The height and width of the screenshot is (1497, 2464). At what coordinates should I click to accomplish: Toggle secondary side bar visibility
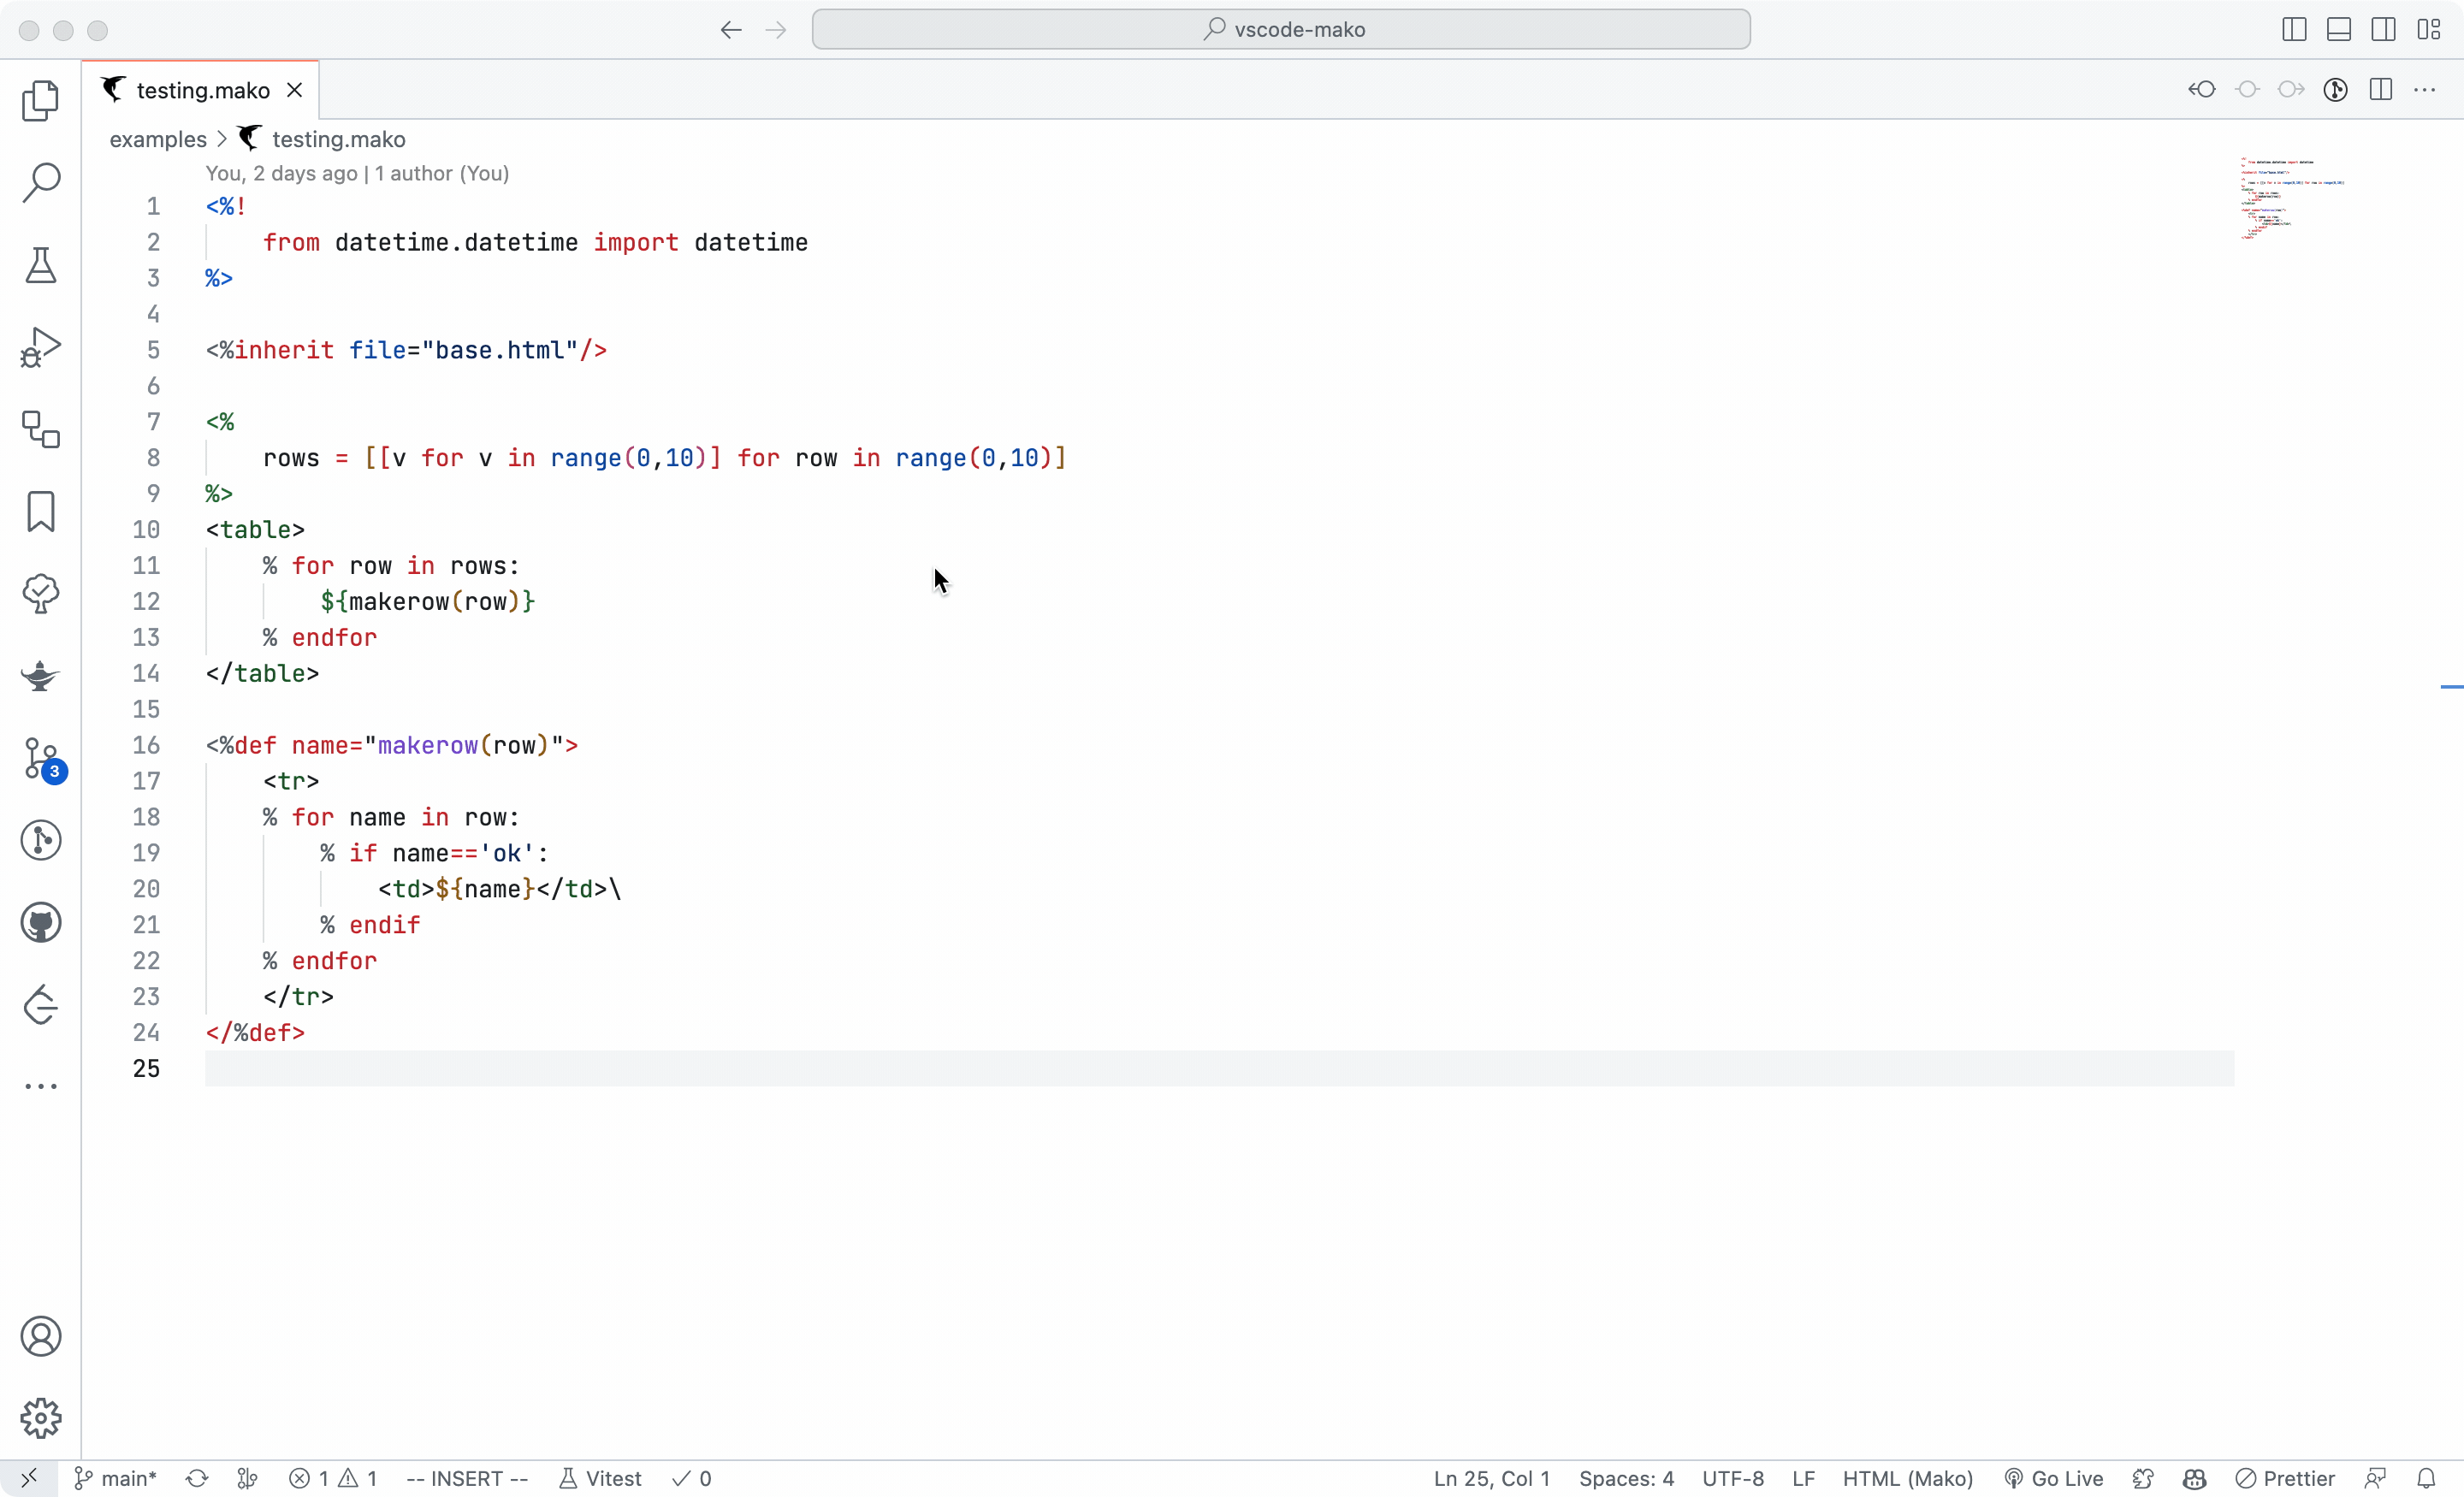[x=2383, y=30]
